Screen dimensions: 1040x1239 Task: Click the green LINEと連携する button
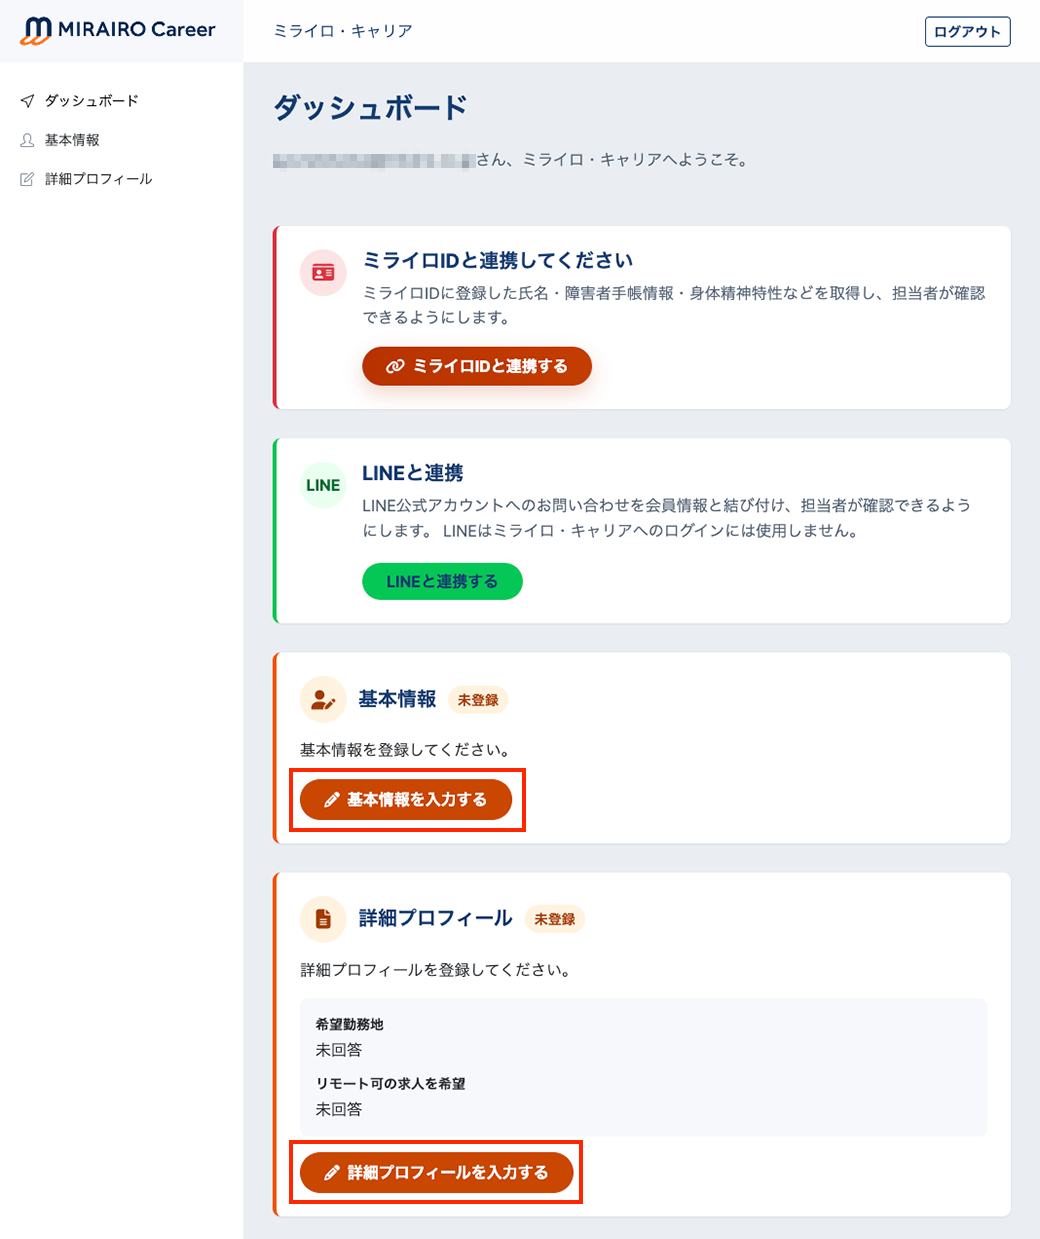click(x=442, y=581)
